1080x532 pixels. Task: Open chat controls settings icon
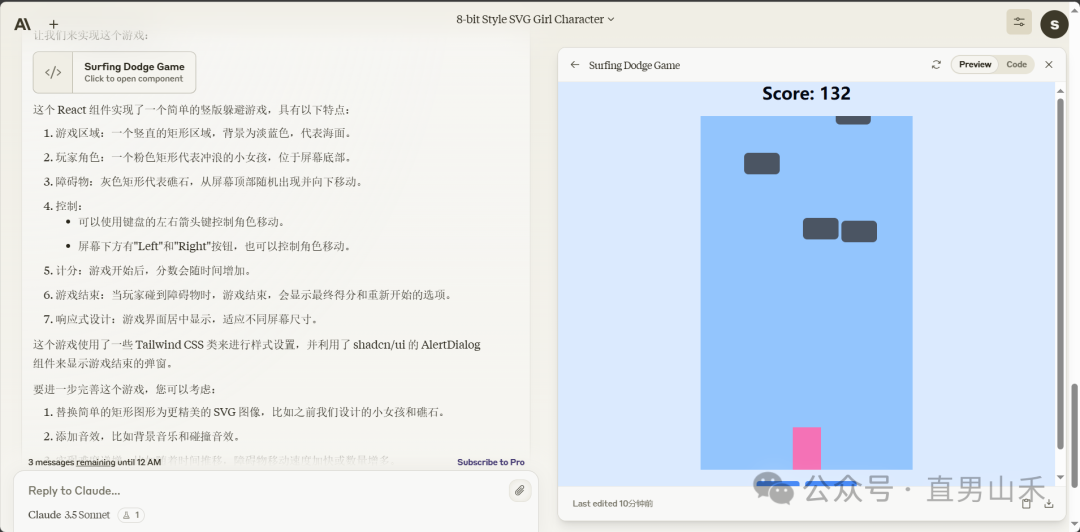[1019, 23]
